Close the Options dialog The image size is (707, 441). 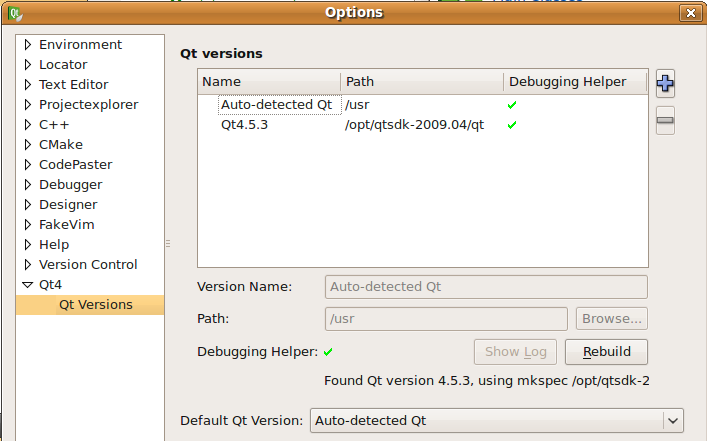[690, 13]
